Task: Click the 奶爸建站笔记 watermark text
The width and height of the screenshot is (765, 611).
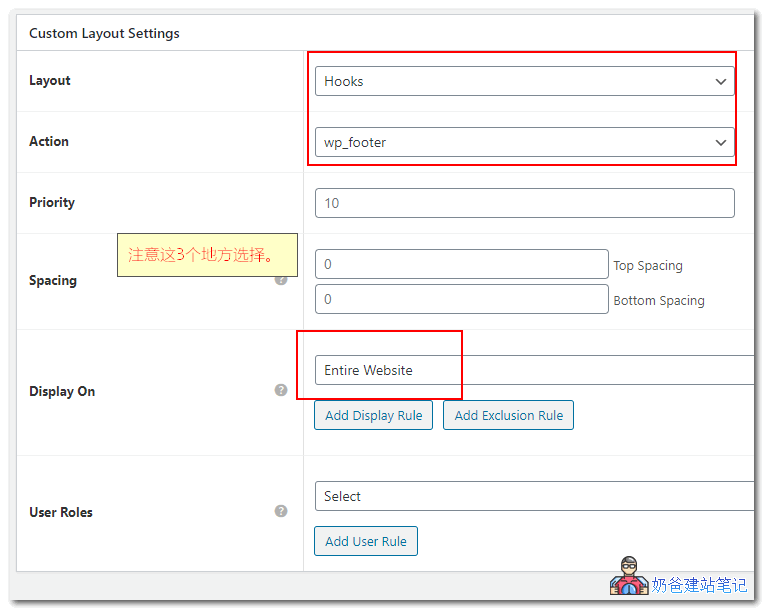Action: point(699,585)
